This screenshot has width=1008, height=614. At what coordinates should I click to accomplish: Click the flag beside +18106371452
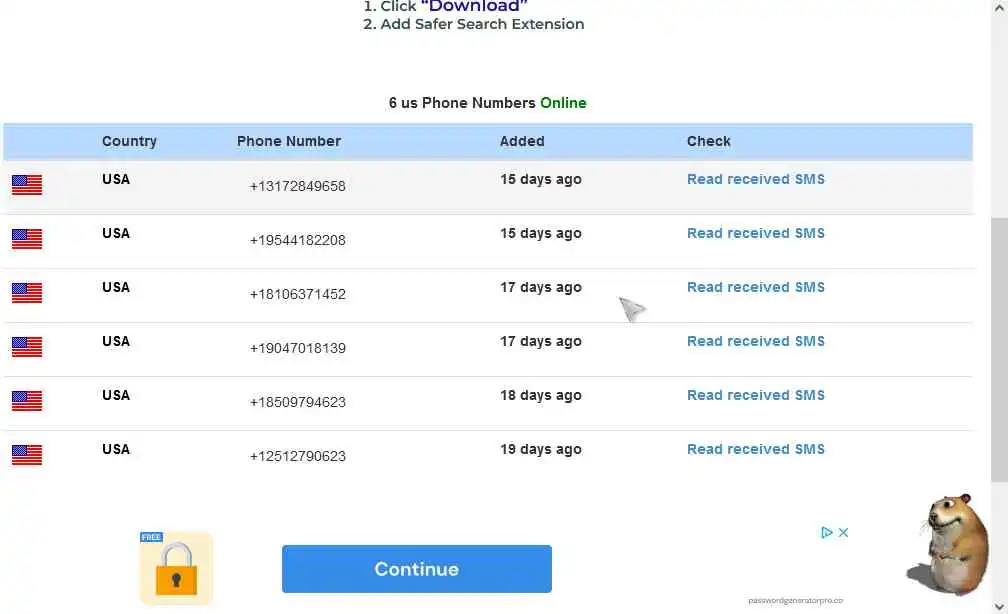coord(27,293)
